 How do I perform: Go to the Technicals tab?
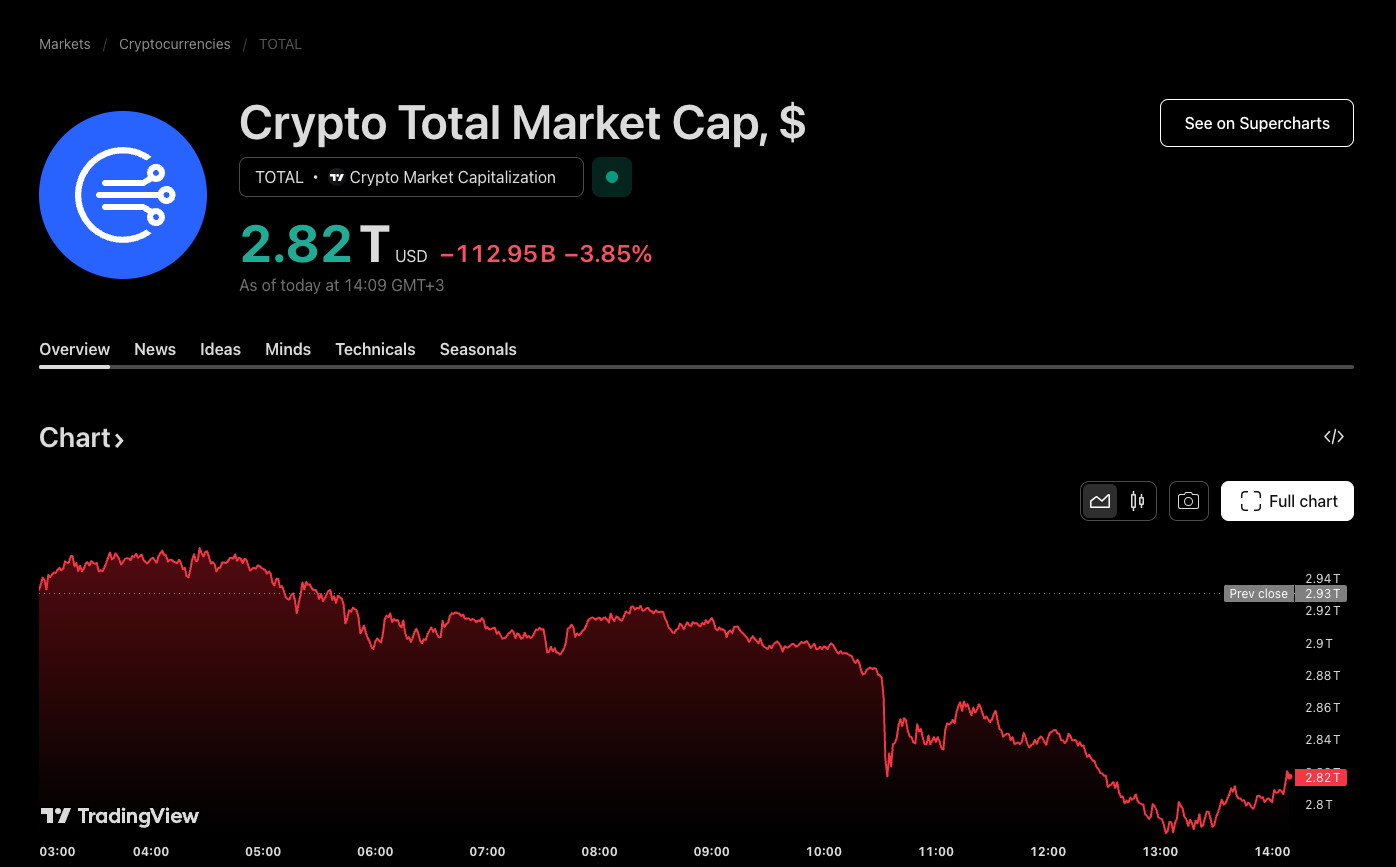[x=375, y=349]
